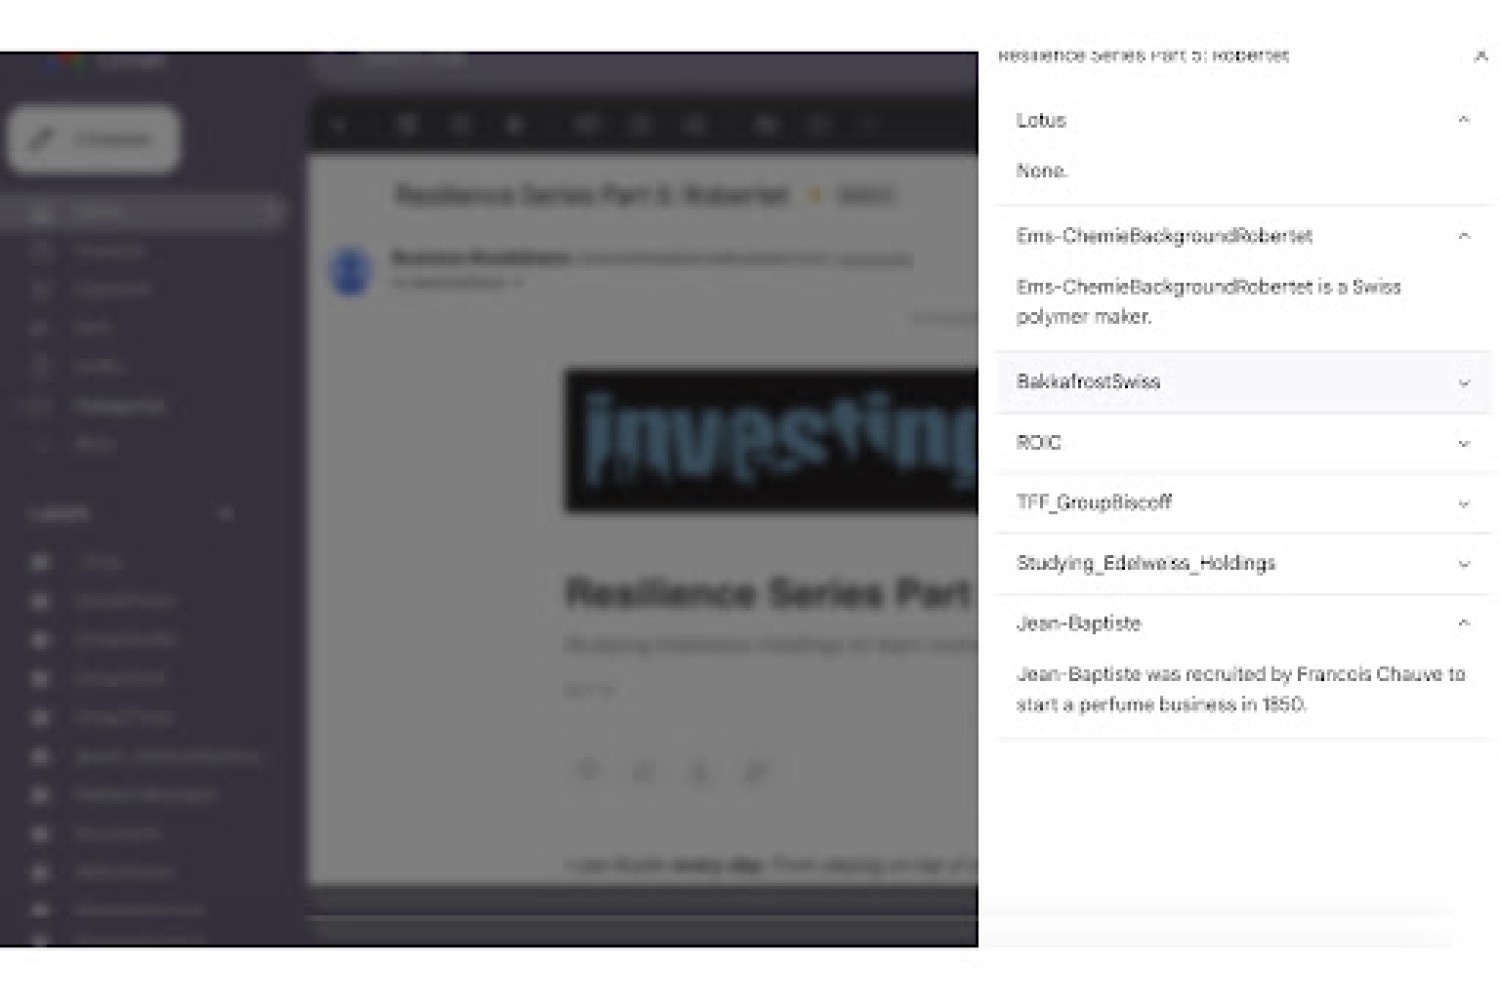1500x1000 pixels.
Task: Click the Compose button in Gmail
Action: point(93,139)
